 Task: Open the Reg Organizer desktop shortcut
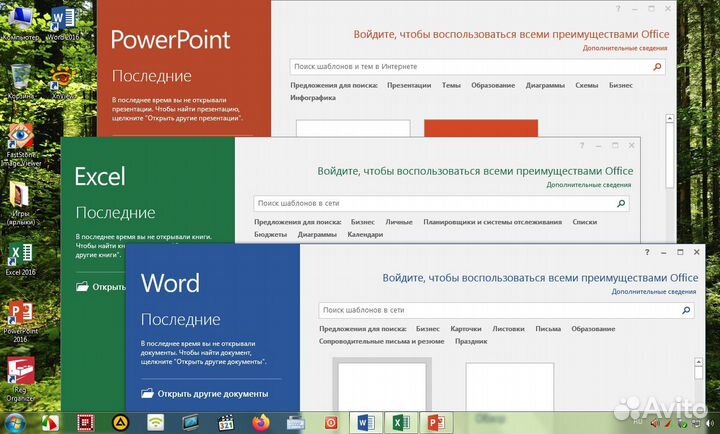20,379
